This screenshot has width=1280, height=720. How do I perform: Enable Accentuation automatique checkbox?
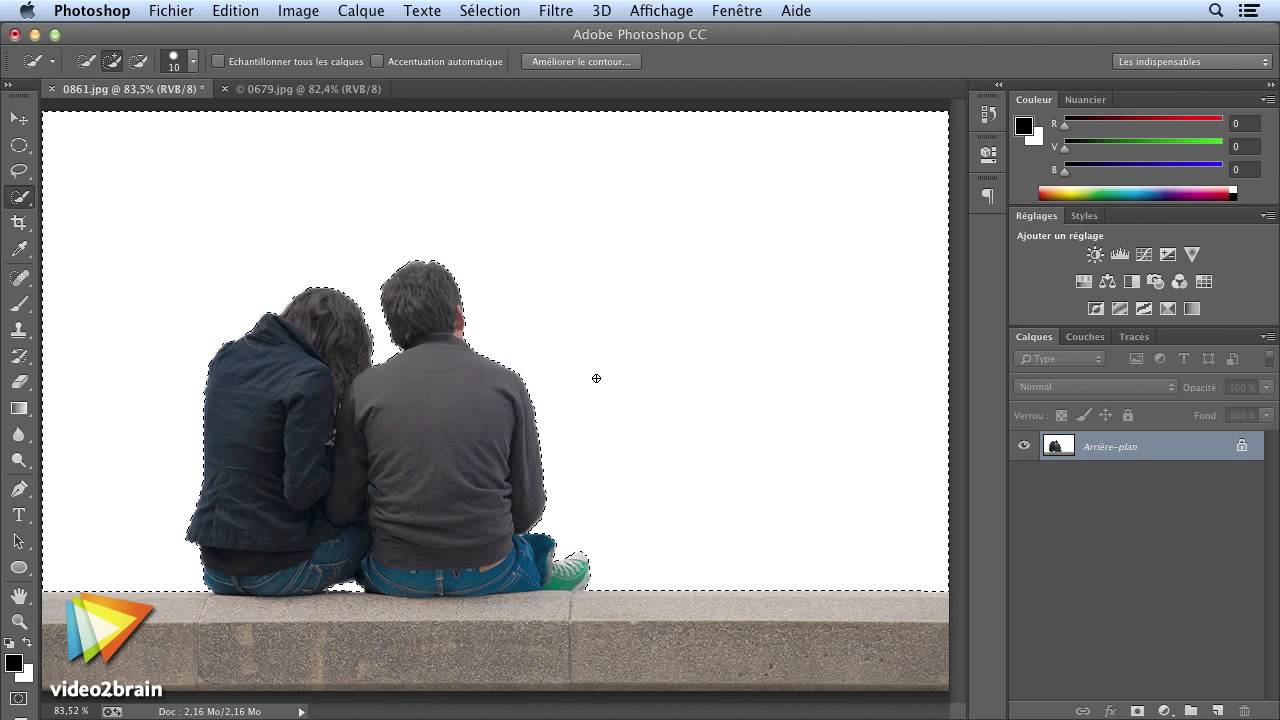[x=377, y=61]
